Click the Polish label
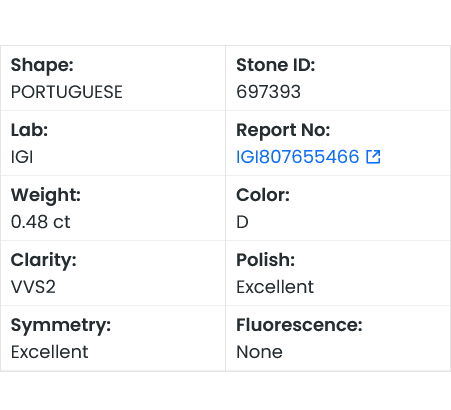 [265, 260]
